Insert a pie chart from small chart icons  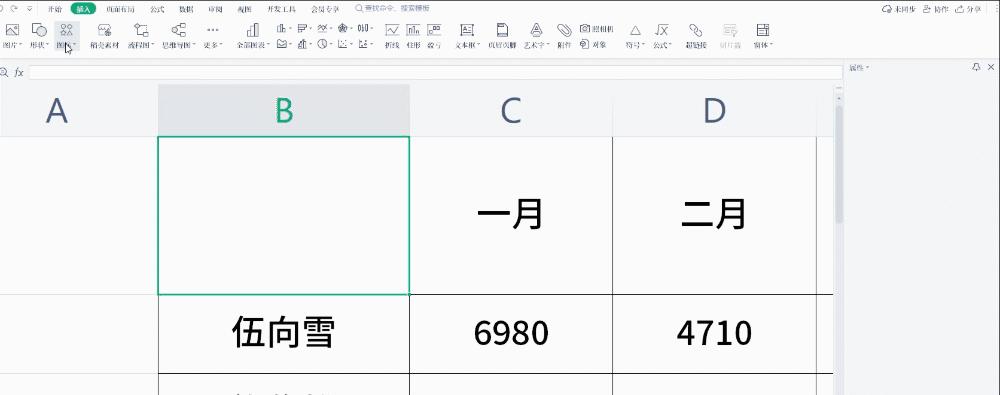pos(322,44)
